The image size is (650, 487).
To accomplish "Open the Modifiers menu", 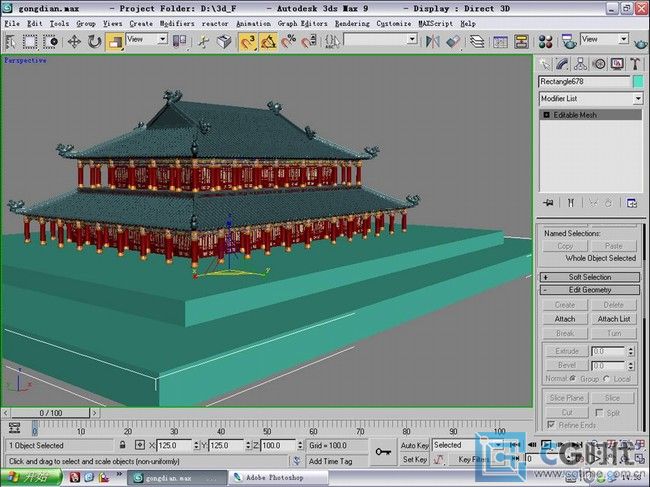I will (177, 24).
